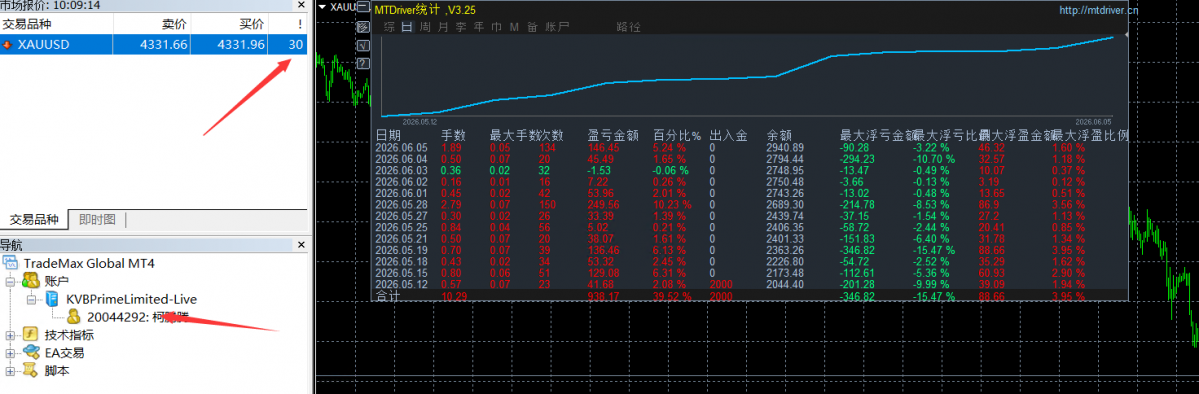This screenshot has height=394, width=1199.
Task: Click the balance value 2044.40 for 2026.05.12
Action: [x=785, y=284]
